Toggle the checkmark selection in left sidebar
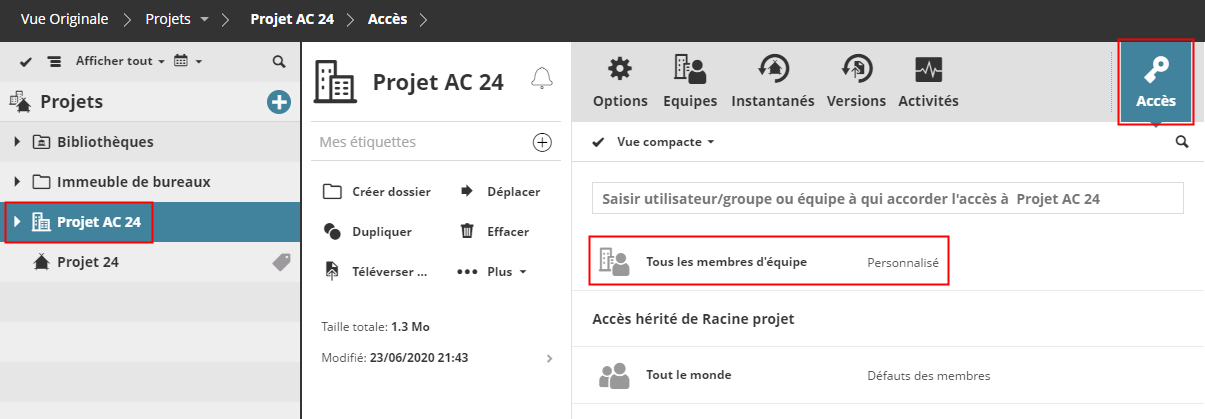The height and width of the screenshot is (419, 1205). click(x=26, y=62)
